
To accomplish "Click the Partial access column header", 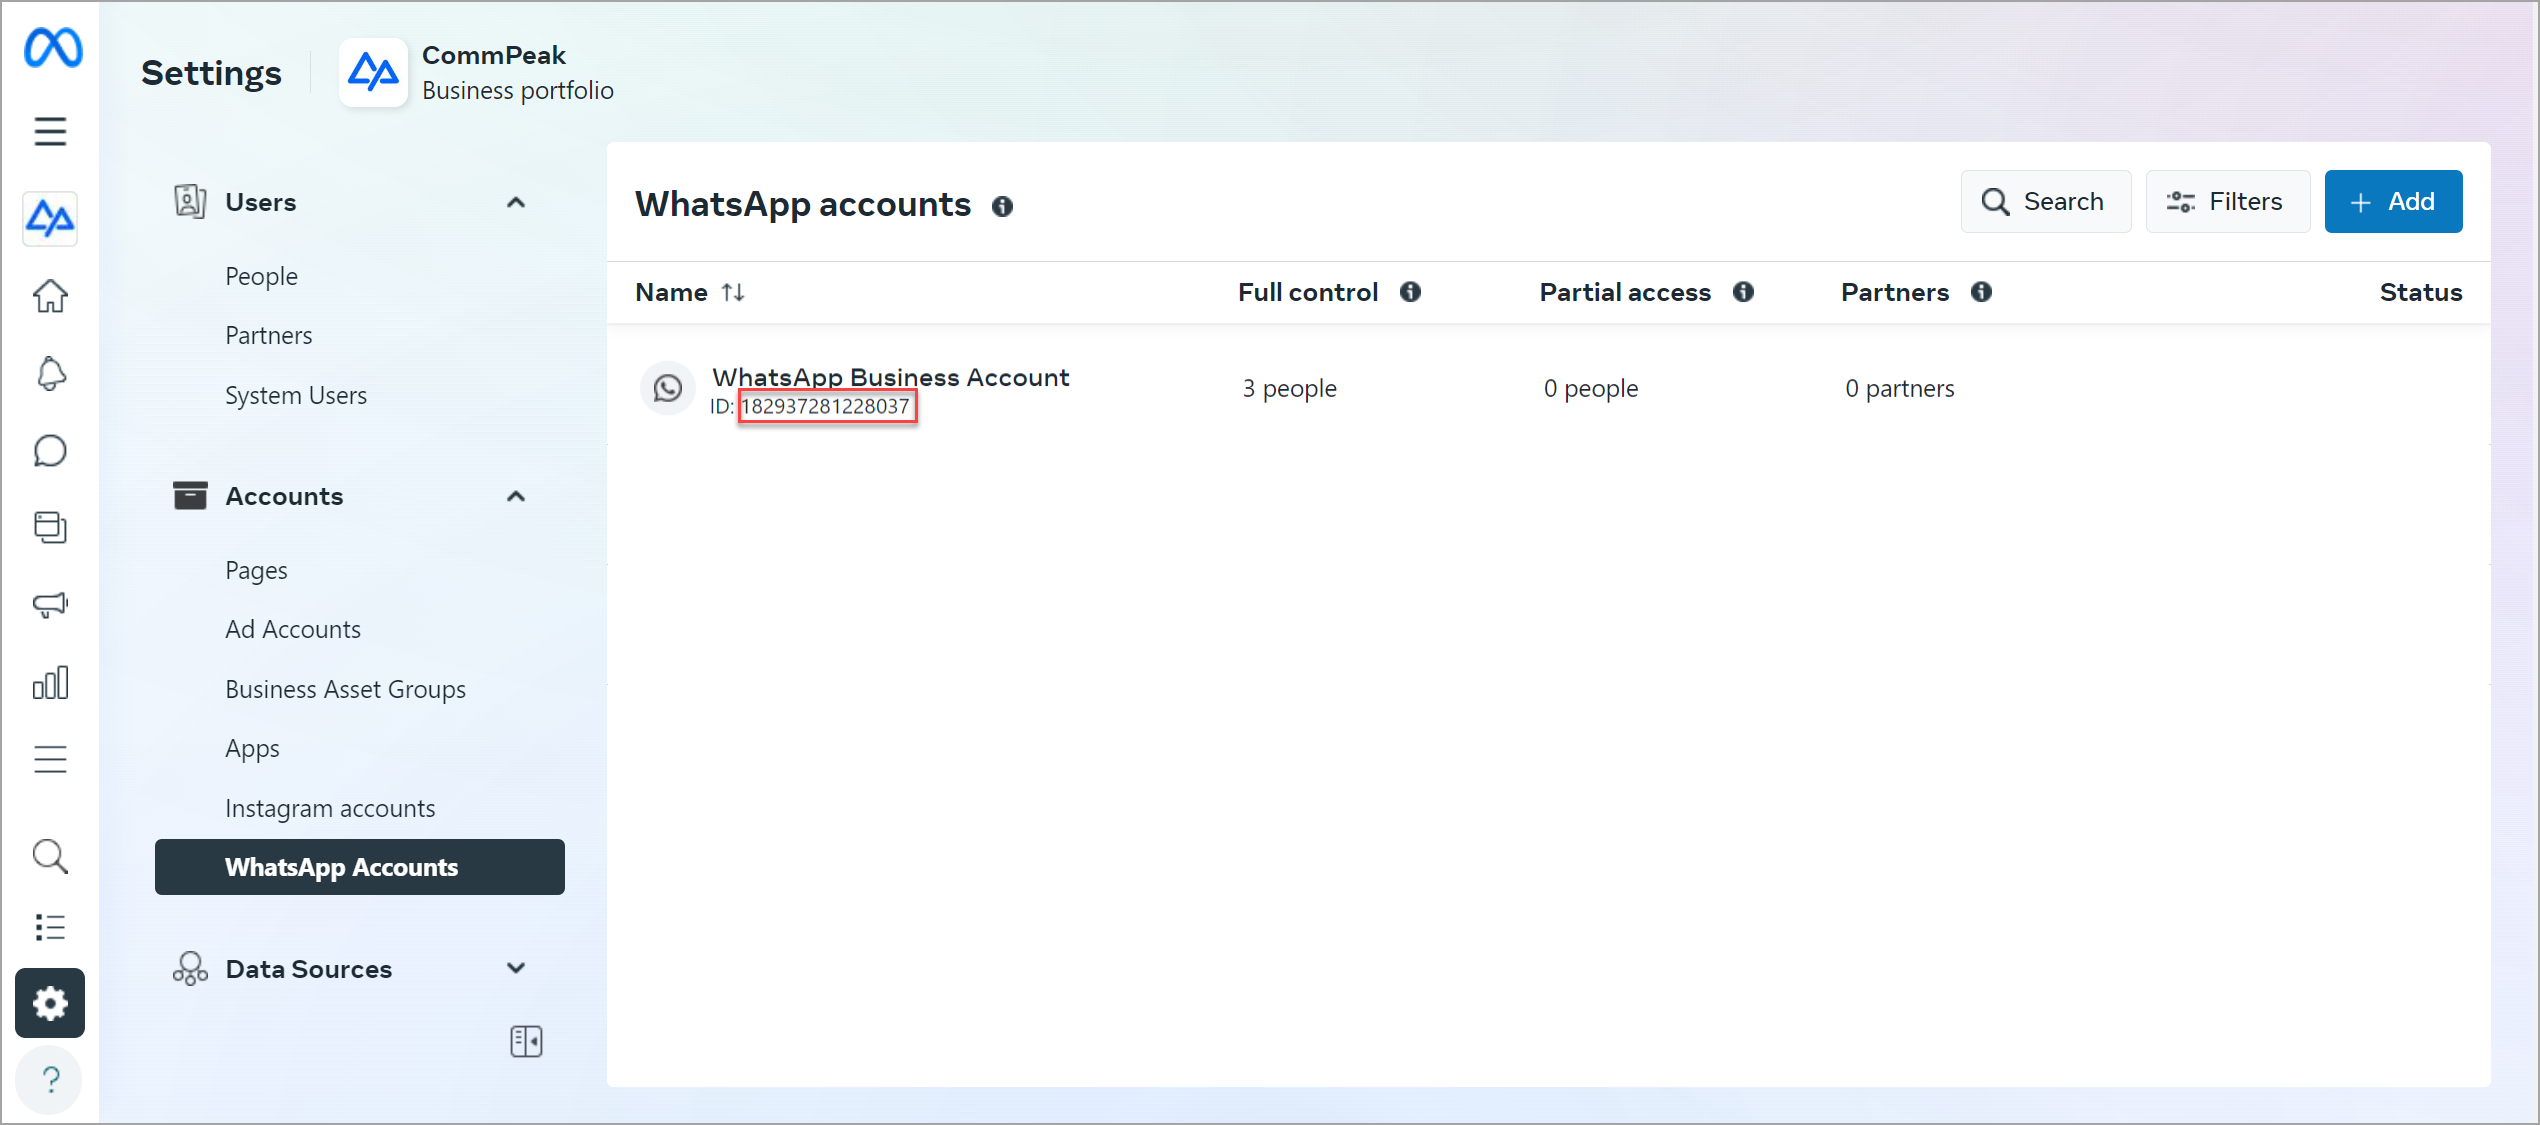I will 1625,292.
